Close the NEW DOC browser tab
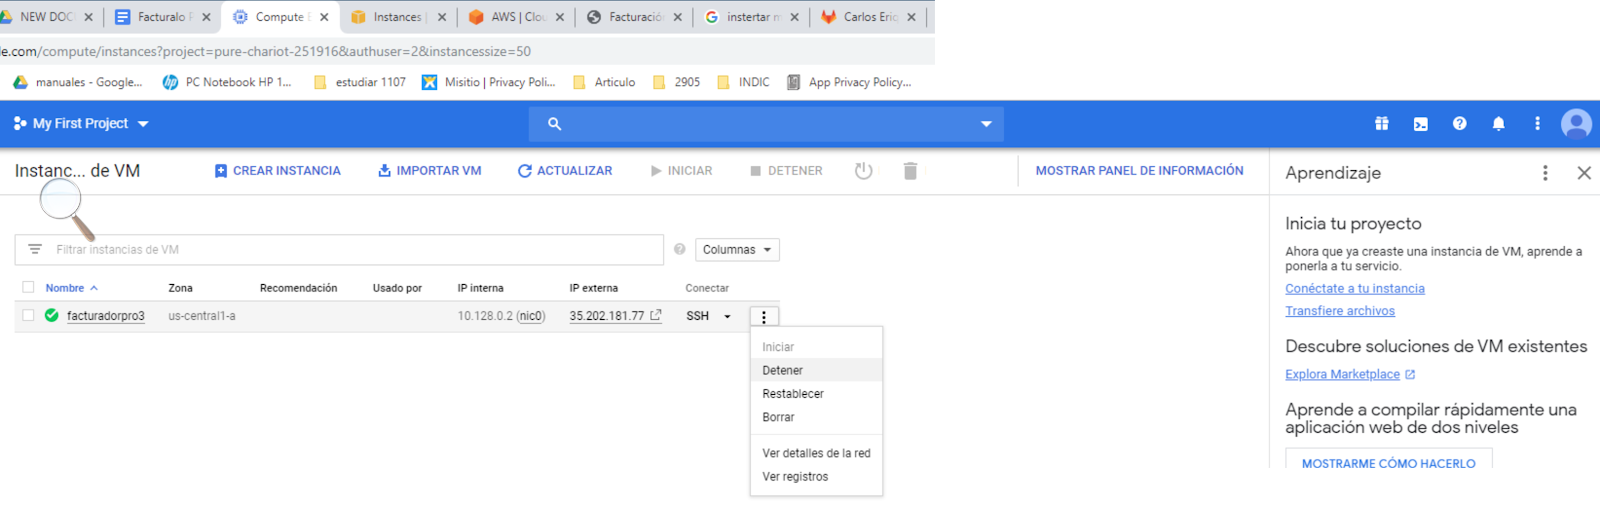Image resolution: width=1600 pixels, height=526 pixels. [88, 17]
